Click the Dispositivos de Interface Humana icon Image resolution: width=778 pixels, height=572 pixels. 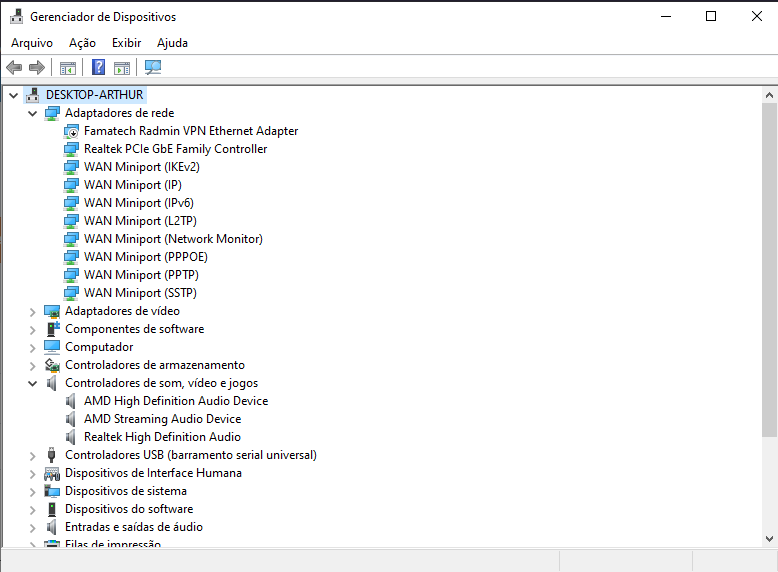pos(52,474)
